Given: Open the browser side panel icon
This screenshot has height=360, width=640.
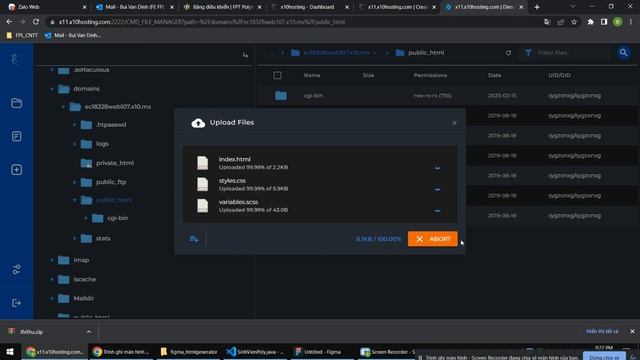Looking at the screenshot, I should pos(604,22).
